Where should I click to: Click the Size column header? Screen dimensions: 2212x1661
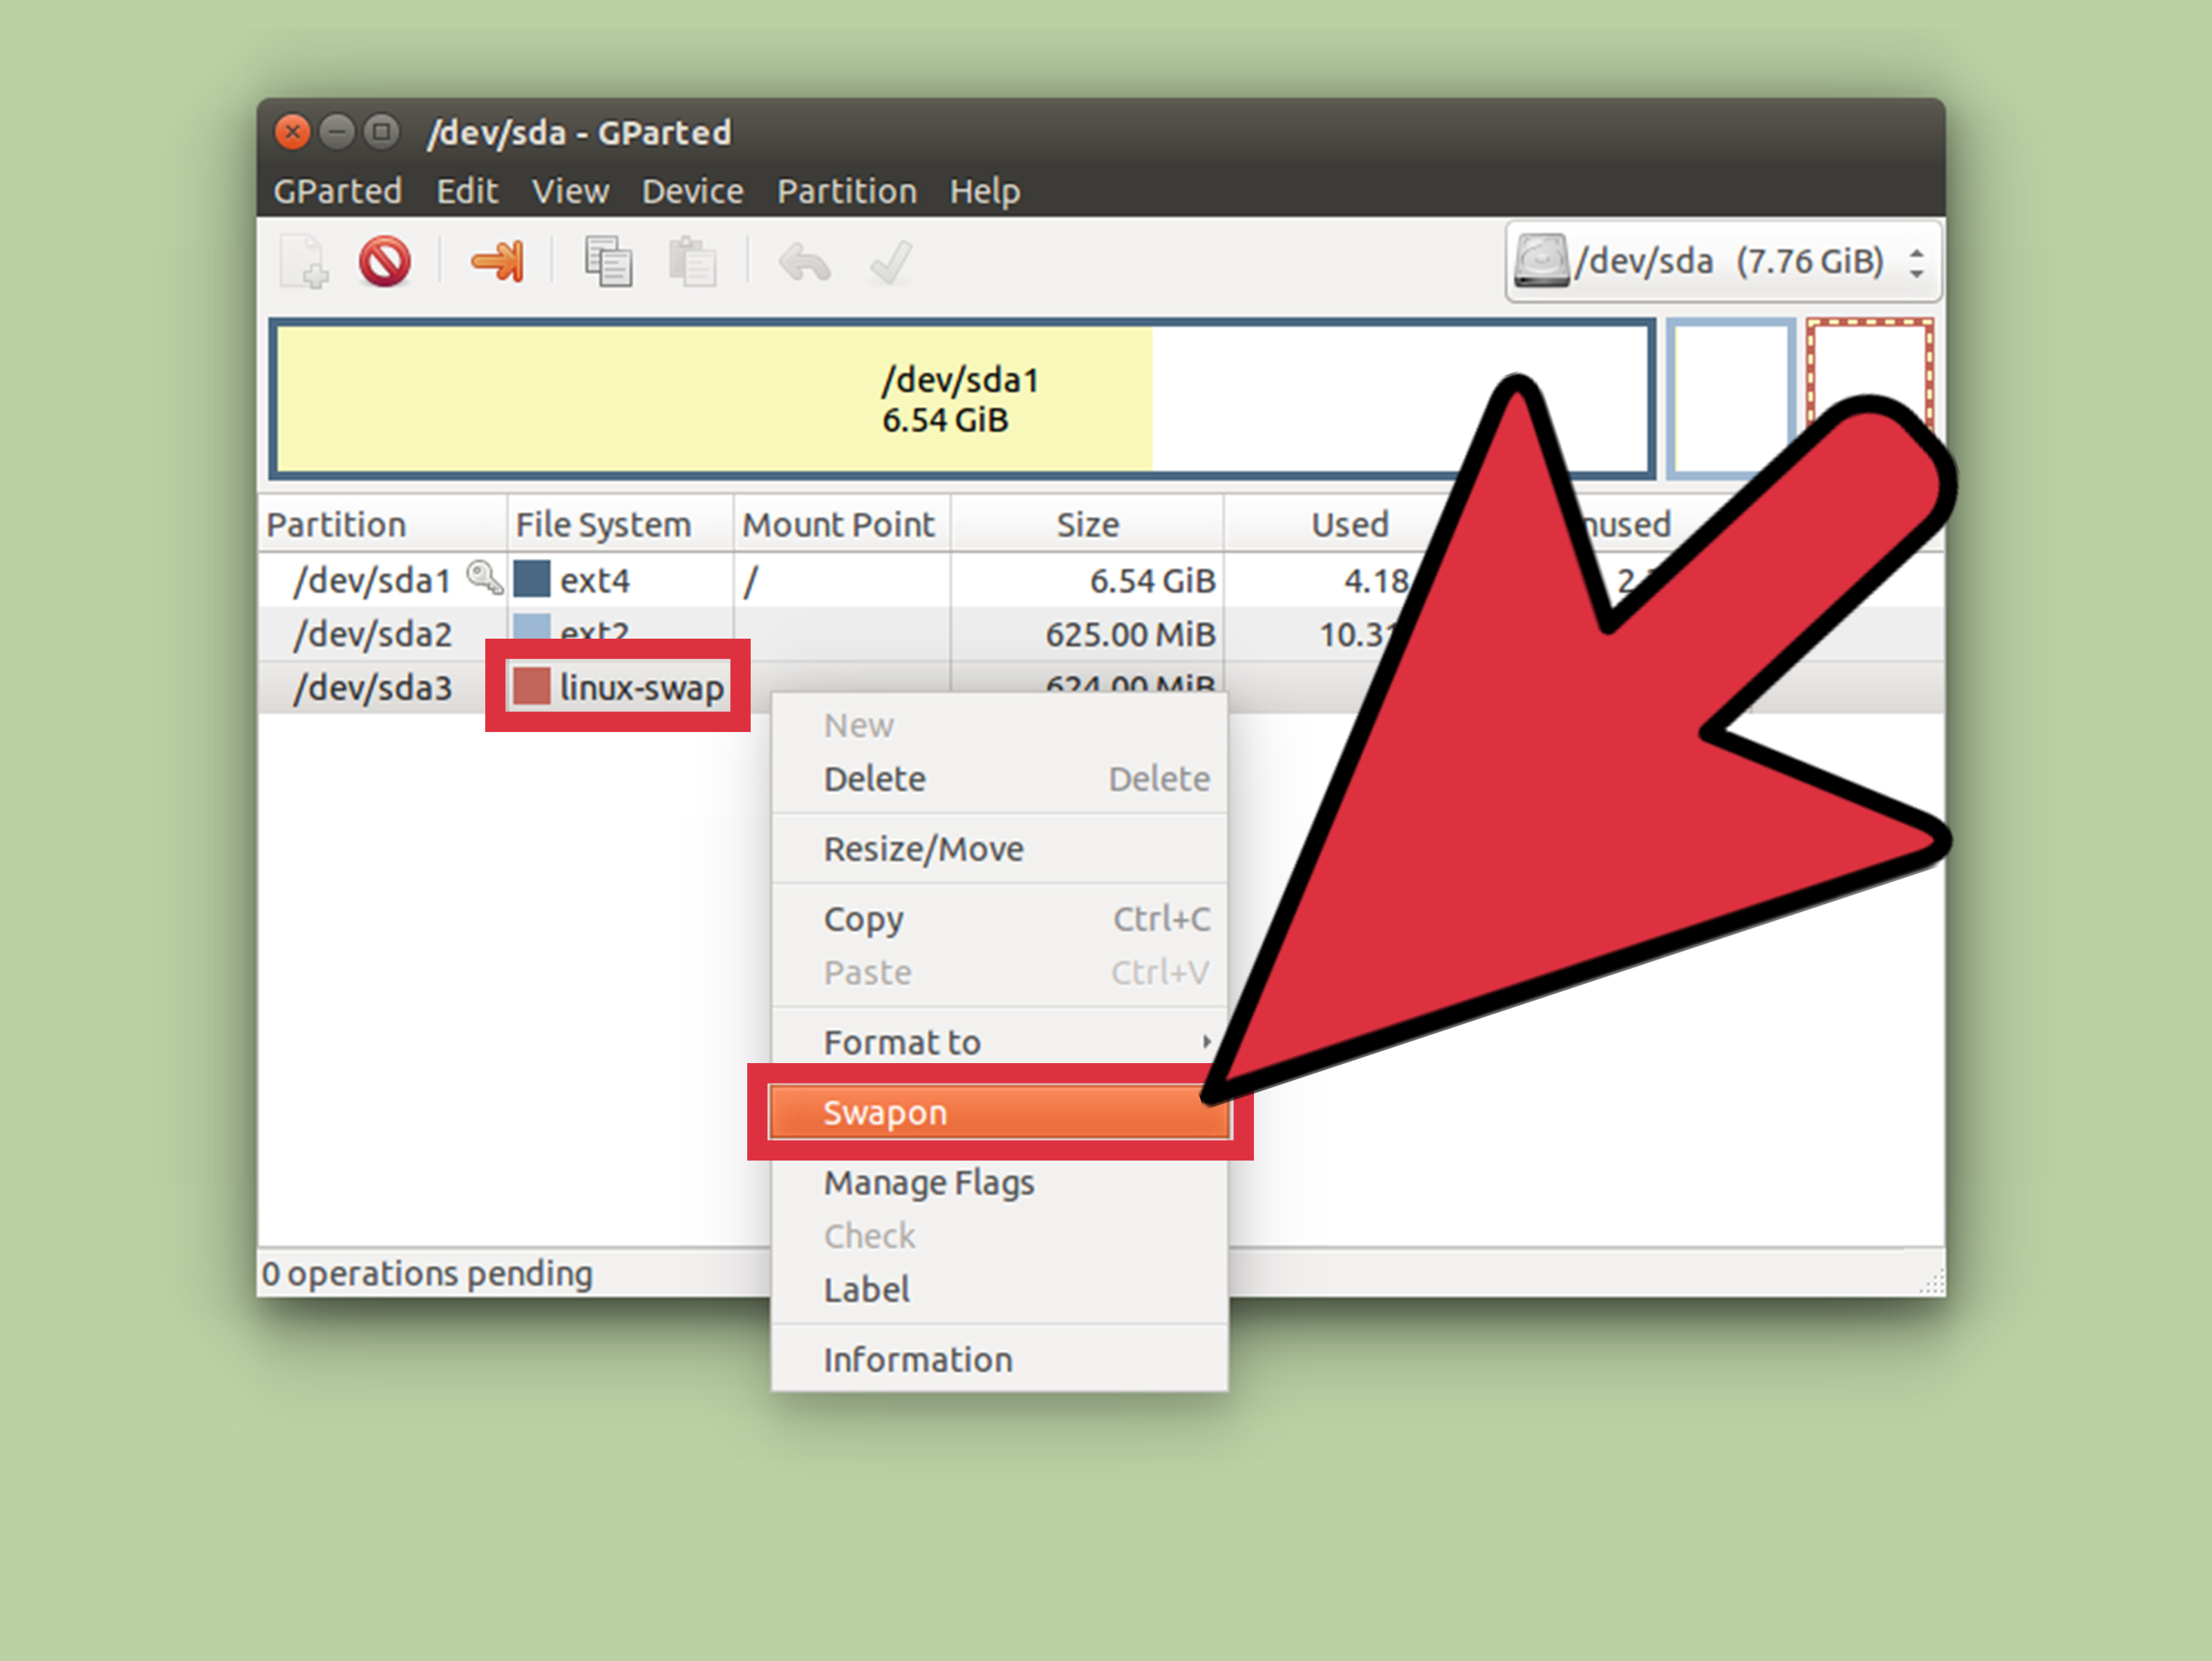point(1087,524)
